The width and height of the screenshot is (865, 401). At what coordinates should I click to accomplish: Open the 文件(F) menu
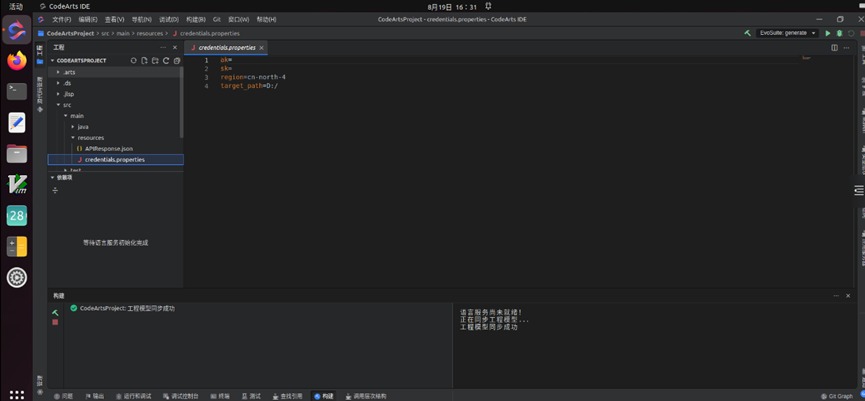pyautogui.click(x=61, y=19)
